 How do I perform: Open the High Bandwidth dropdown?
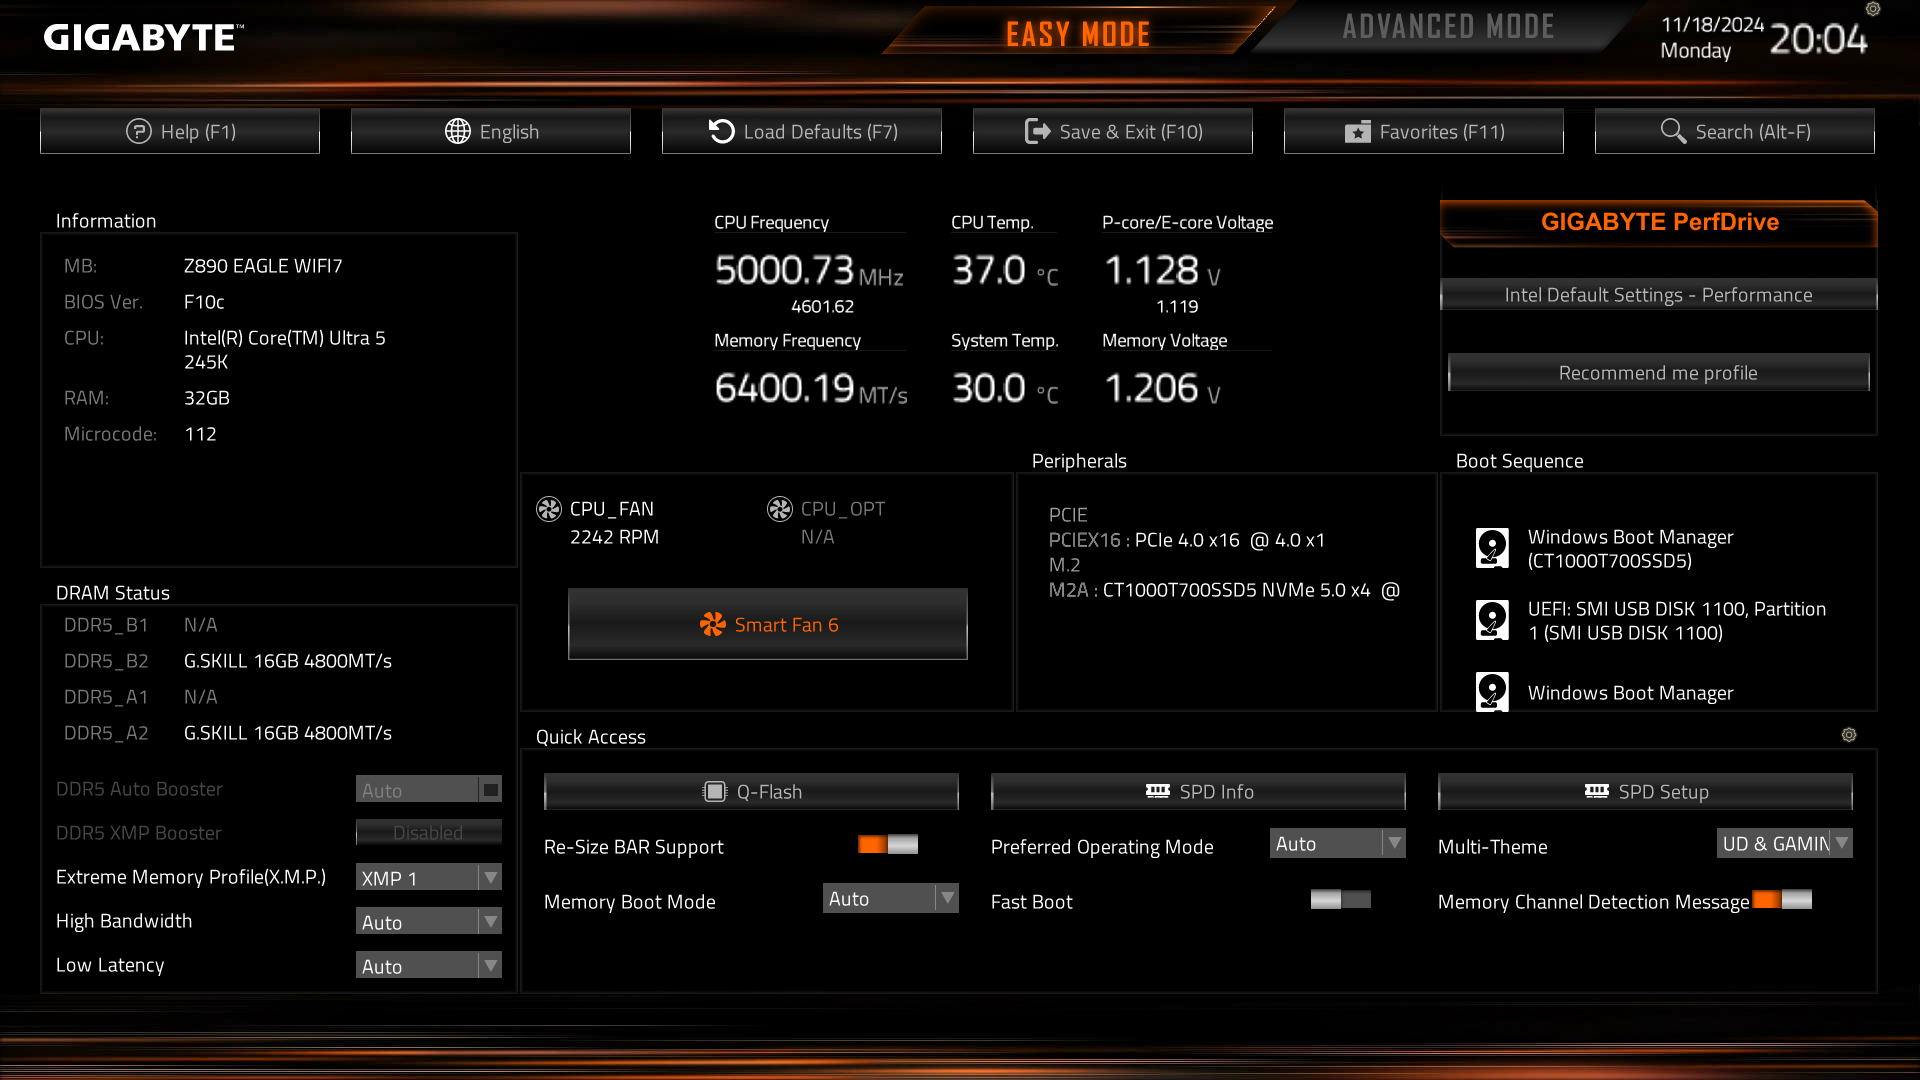click(x=429, y=922)
